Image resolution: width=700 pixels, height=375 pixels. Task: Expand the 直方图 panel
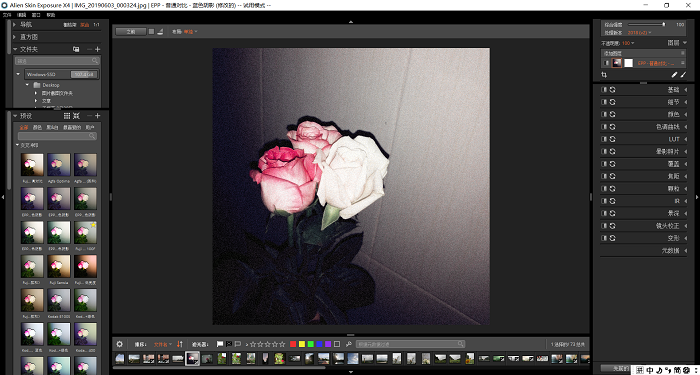[15, 37]
